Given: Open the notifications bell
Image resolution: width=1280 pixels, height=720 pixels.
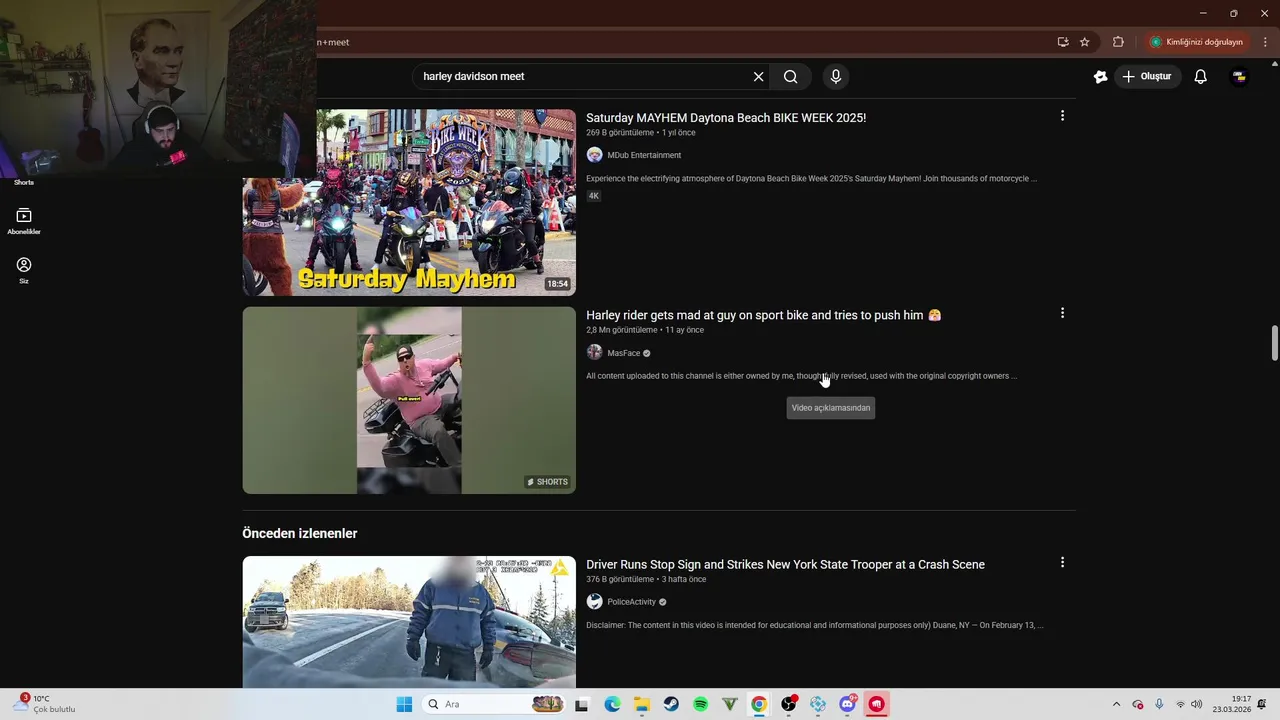Looking at the screenshot, I should (x=1201, y=77).
